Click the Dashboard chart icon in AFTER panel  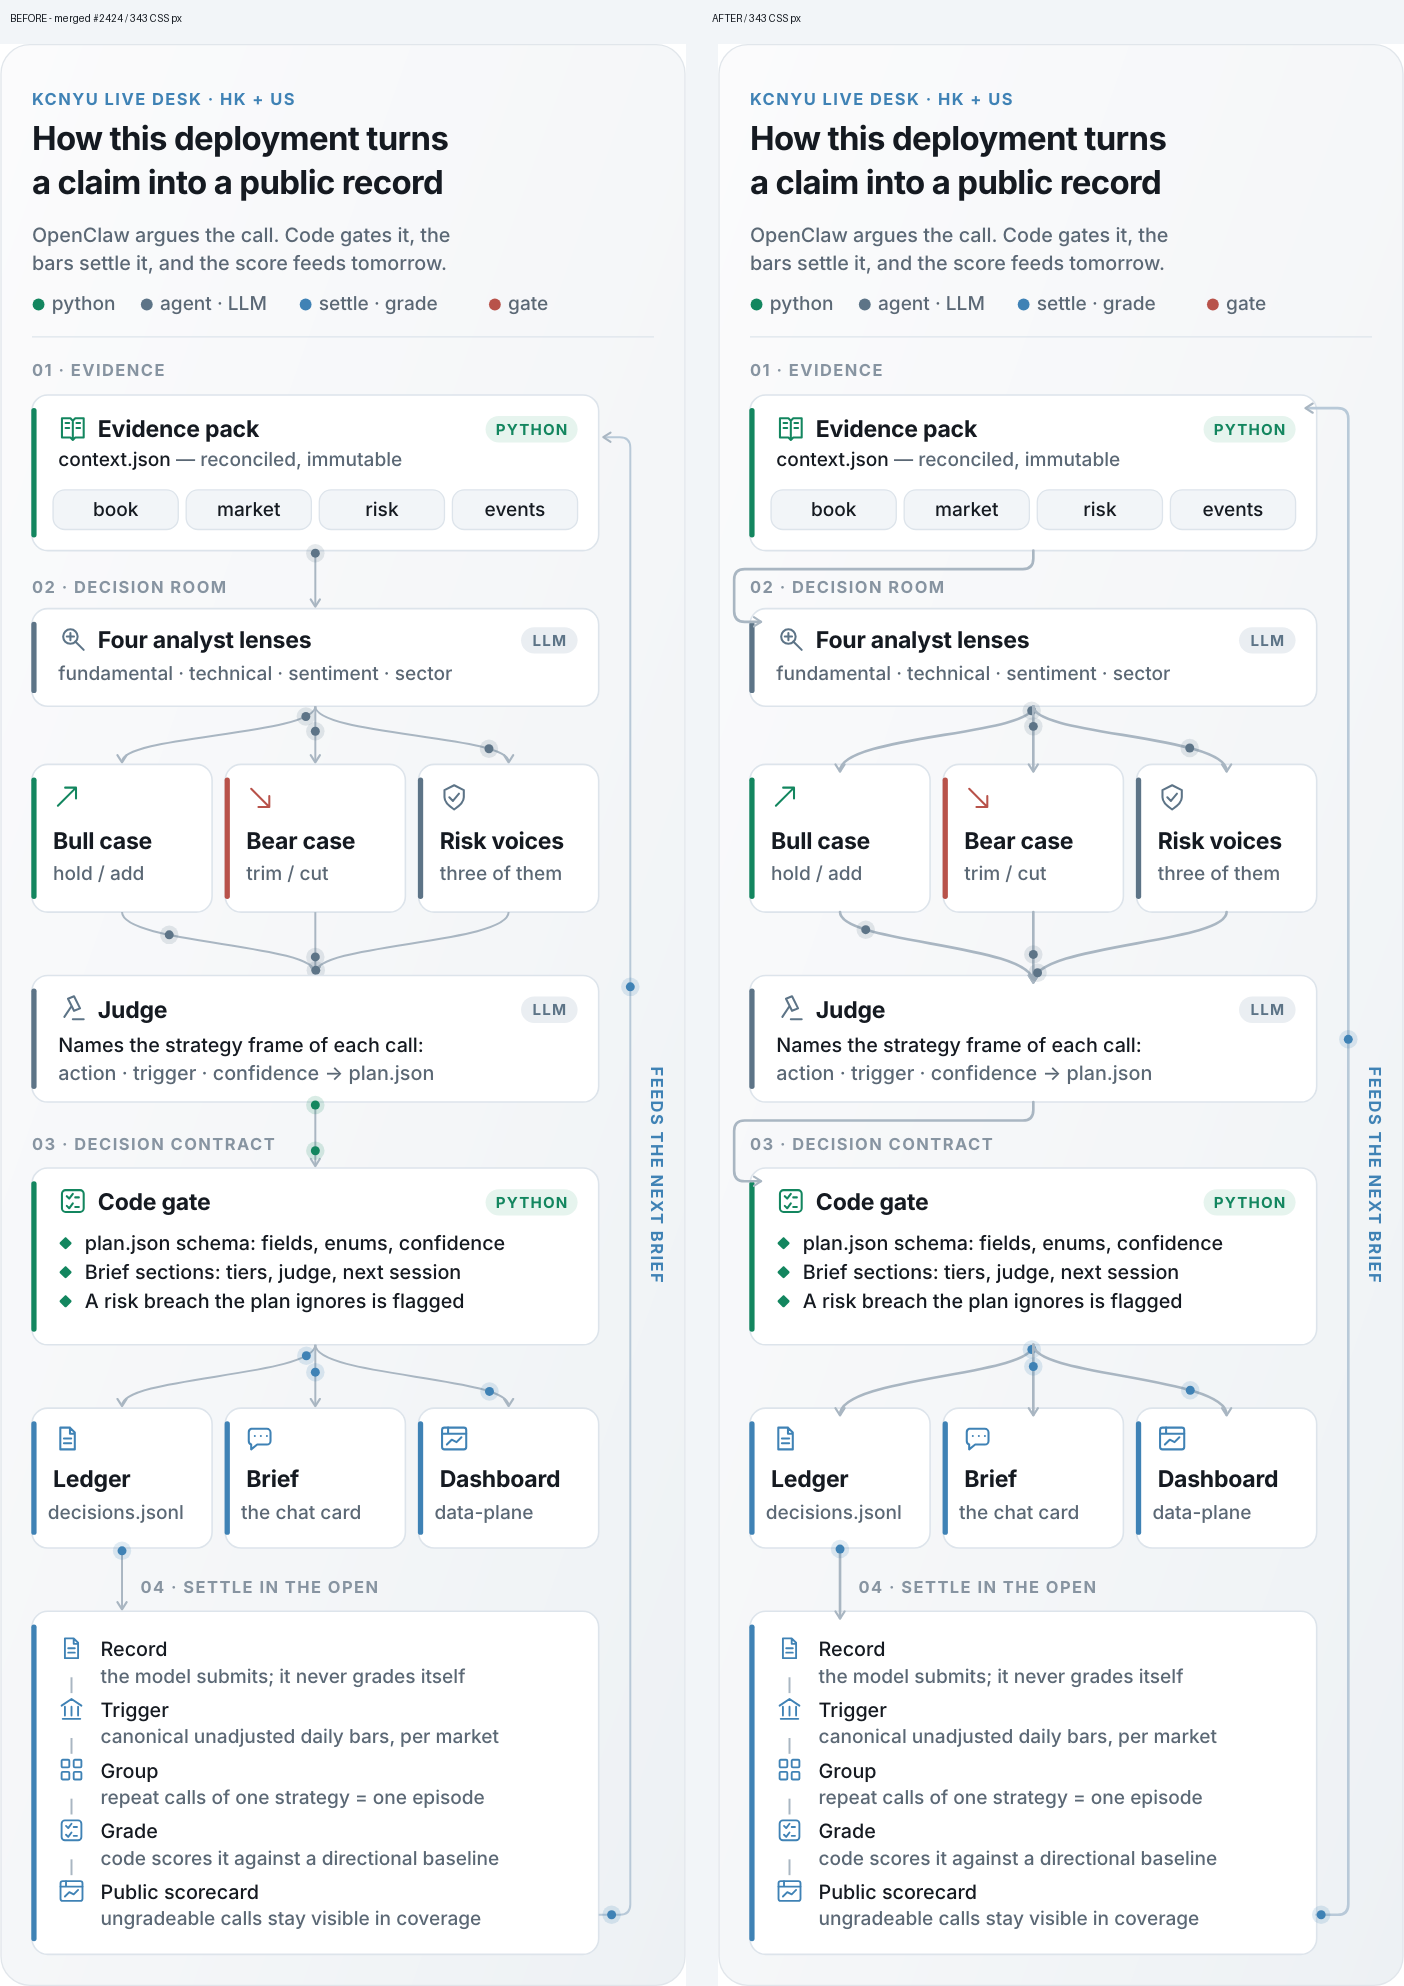[x=1172, y=1438]
